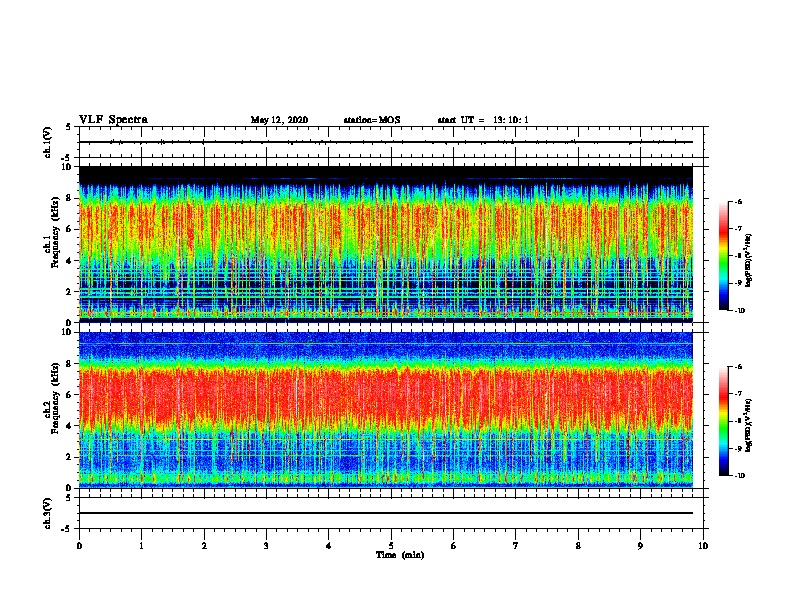Select the "May 12, 2020" date label
This screenshot has width=792, height=612.
pyautogui.click(x=279, y=120)
